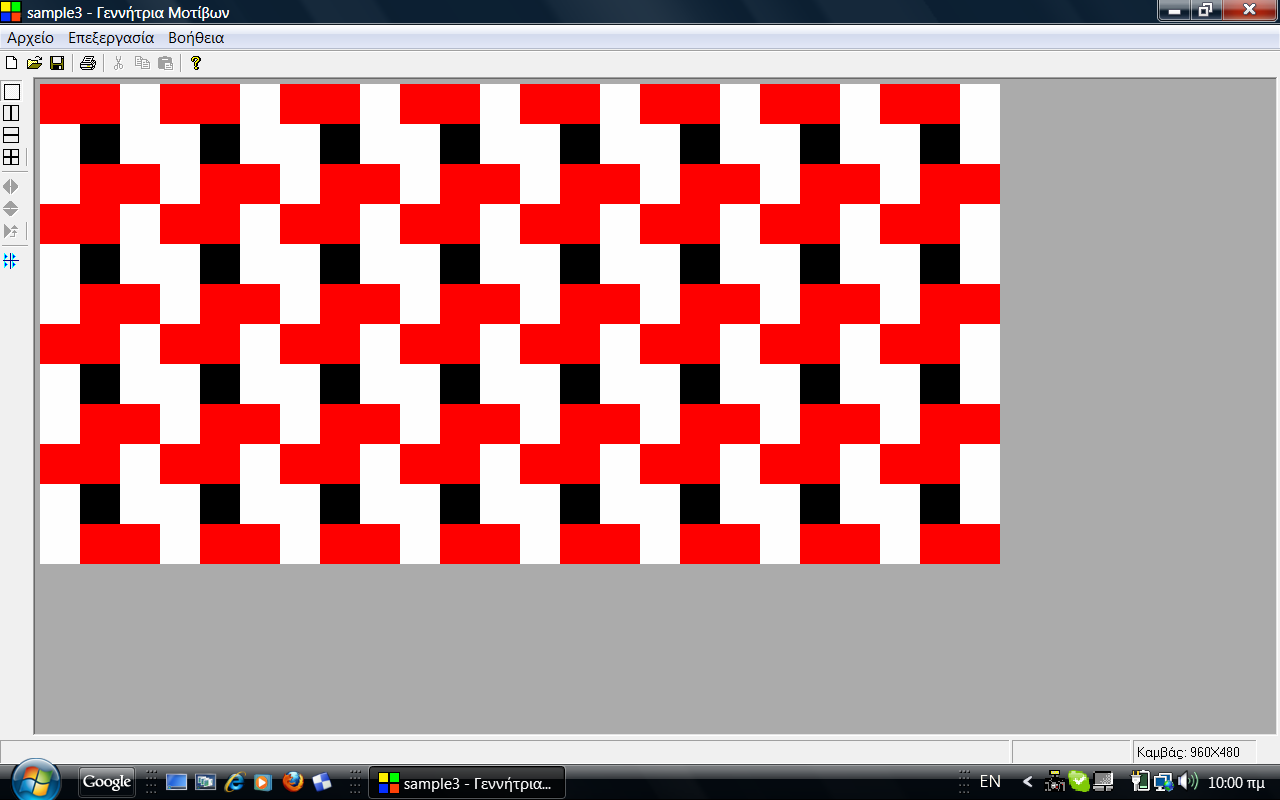Screen dimensions: 1280x800
Task: Click the battery power tray icon
Action: 1140,782
